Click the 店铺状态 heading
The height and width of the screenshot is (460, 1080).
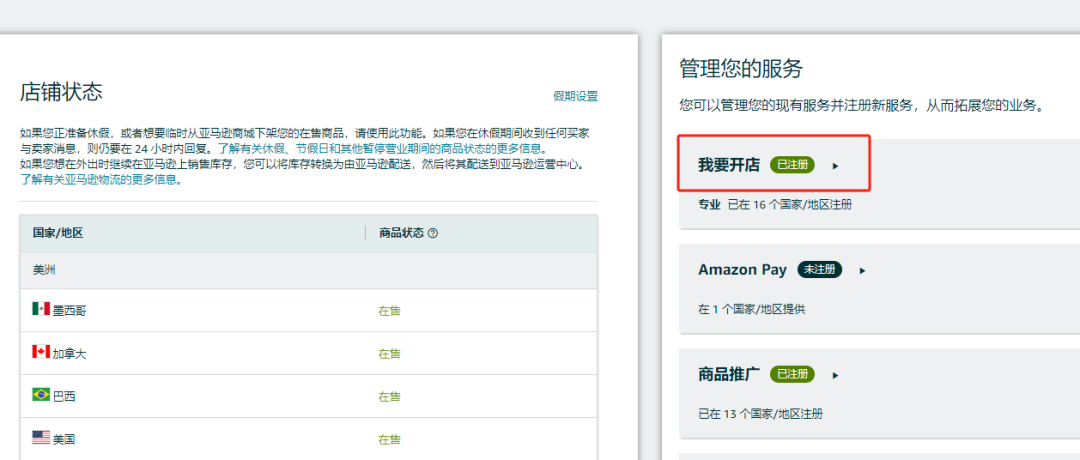tap(61, 91)
